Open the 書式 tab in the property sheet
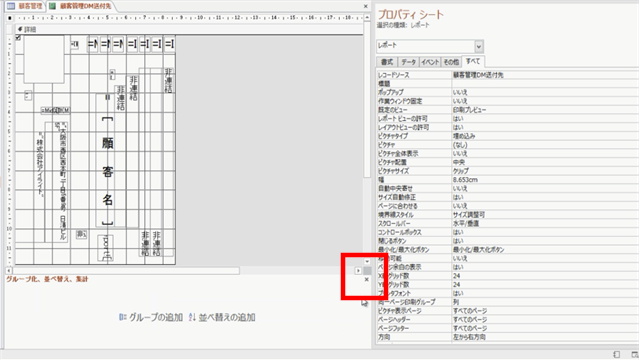Viewport: 640px width, 360px height. click(x=387, y=62)
